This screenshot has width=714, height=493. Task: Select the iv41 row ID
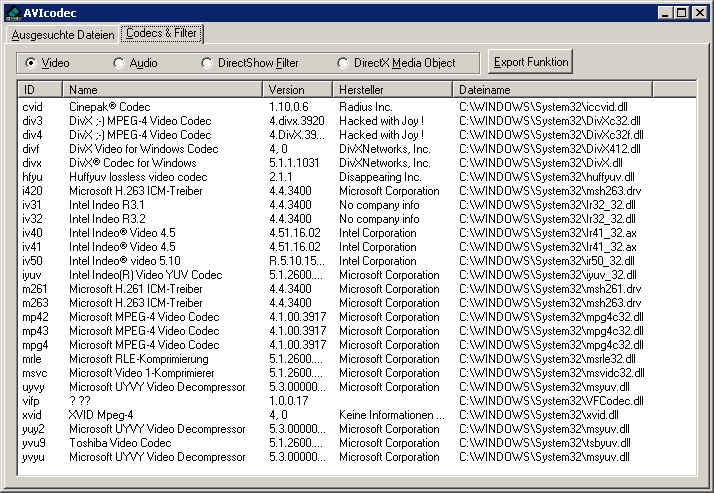[x=32, y=247]
